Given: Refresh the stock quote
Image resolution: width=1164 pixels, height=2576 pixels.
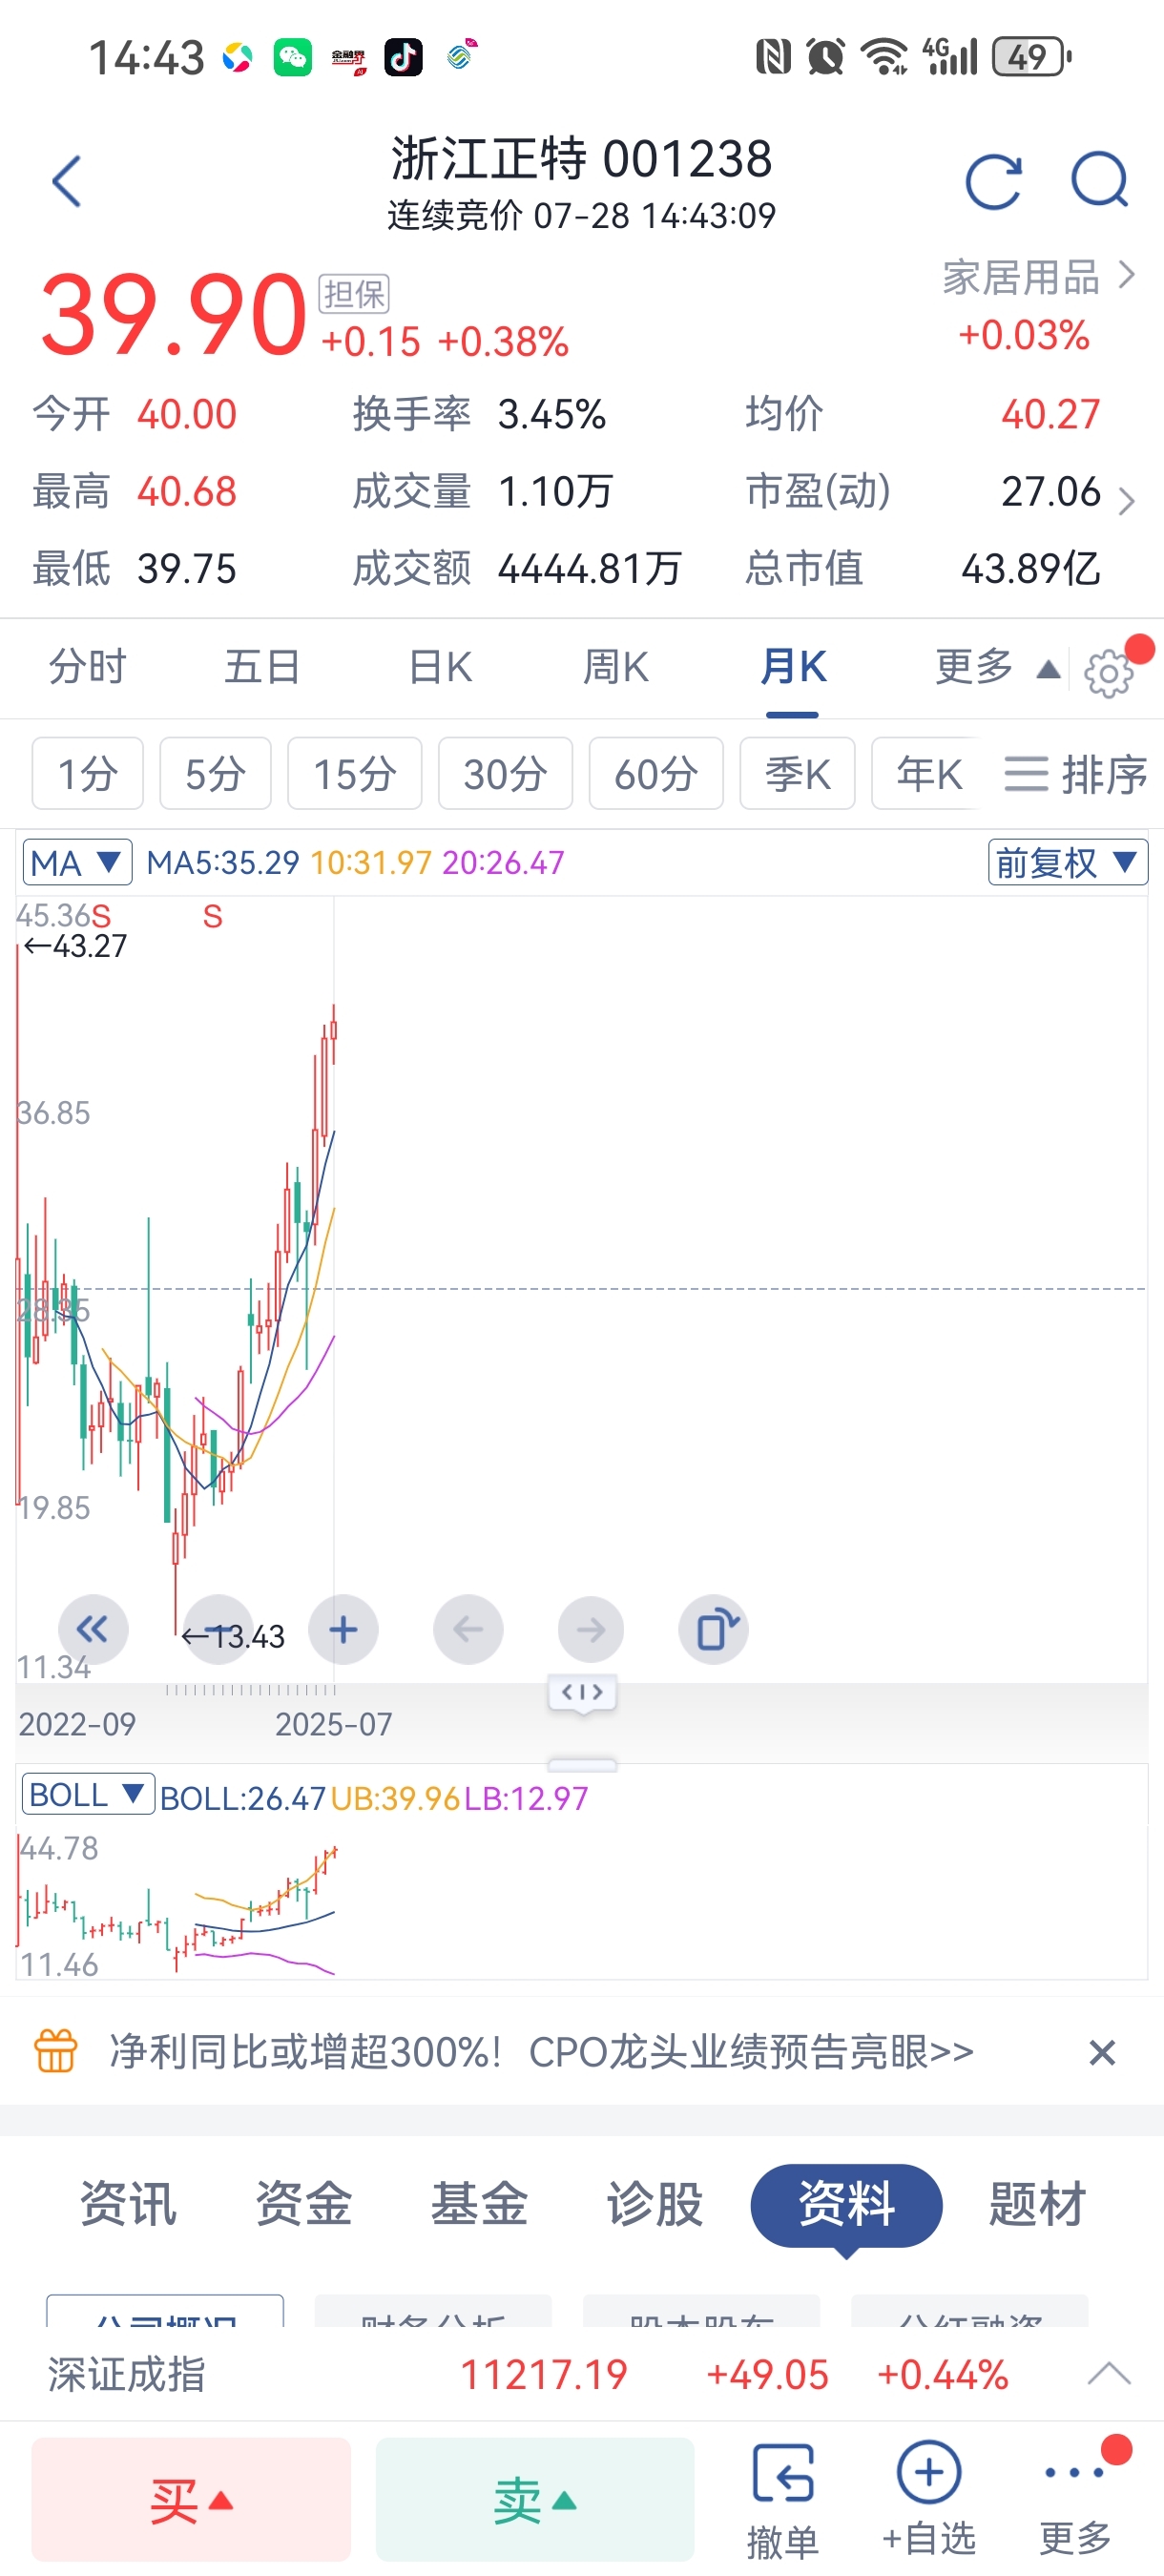Looking at the screenshot, I should (x=993, y=182).
